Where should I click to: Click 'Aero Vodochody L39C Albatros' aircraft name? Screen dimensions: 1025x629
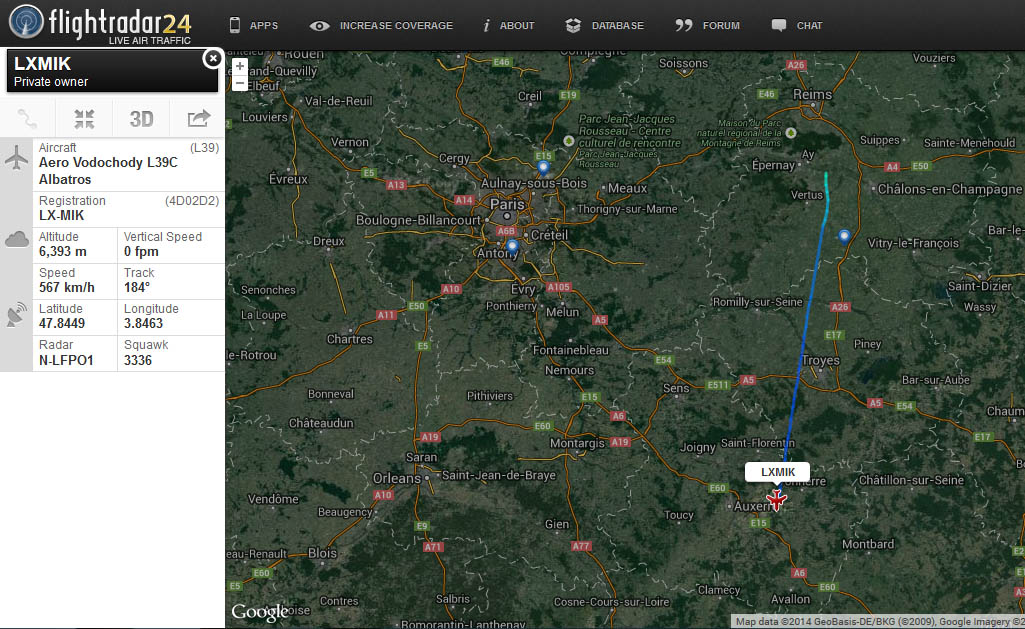coord(108,171)
